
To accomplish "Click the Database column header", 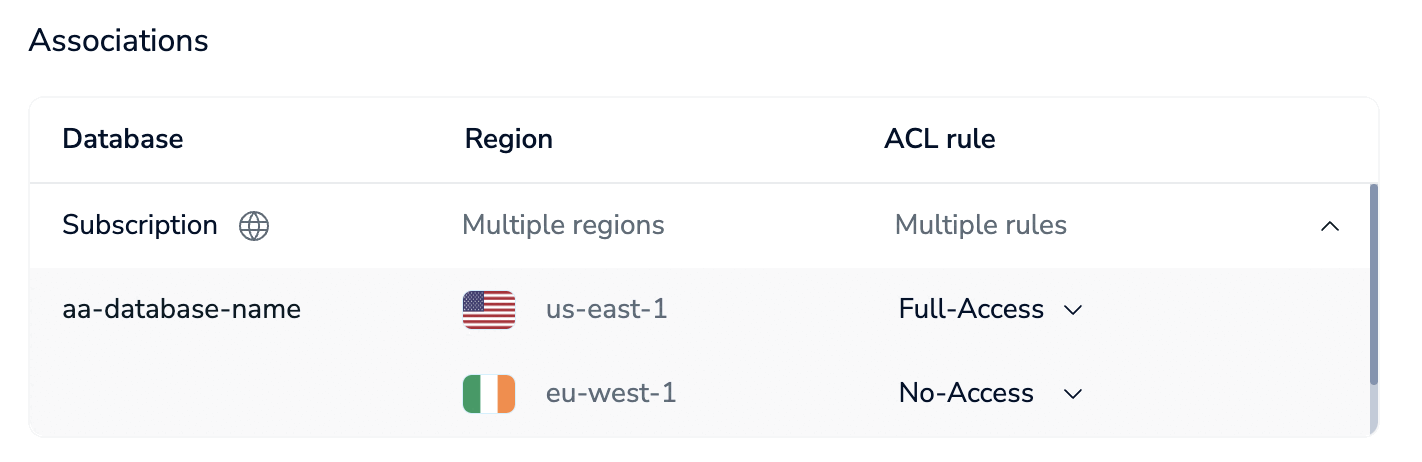I will tap(122, 139).
